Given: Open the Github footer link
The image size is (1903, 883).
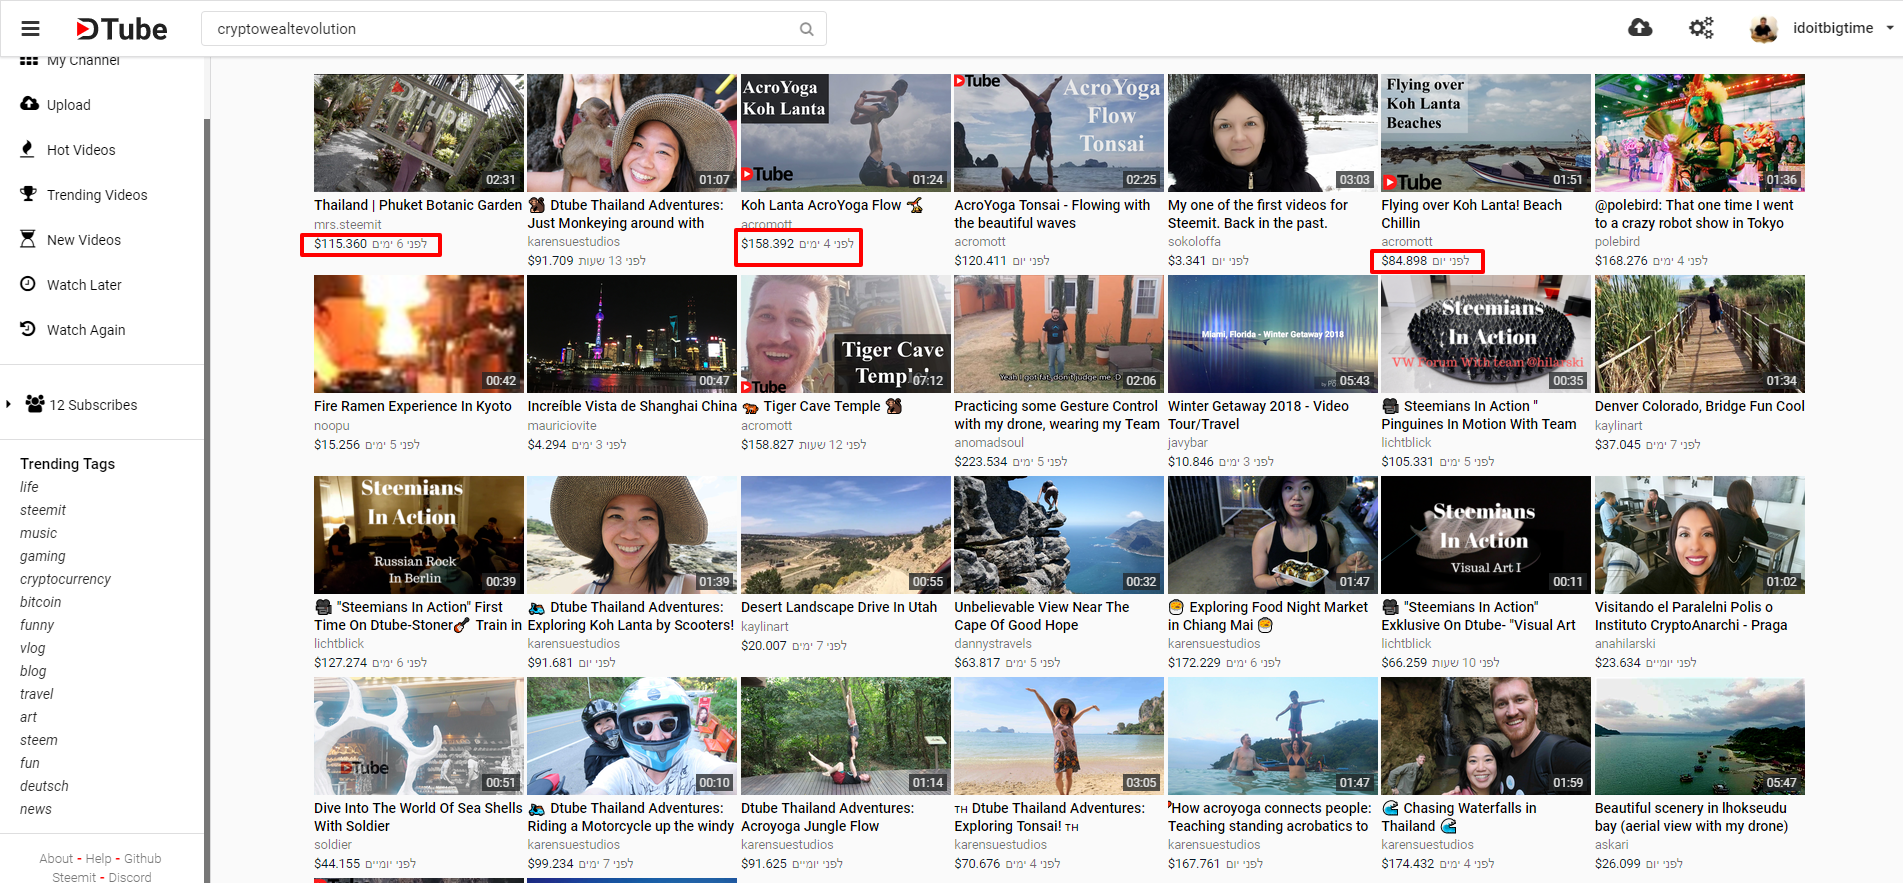Looking at the screenshot, I should pyautogui.click(x=143, y=859).
